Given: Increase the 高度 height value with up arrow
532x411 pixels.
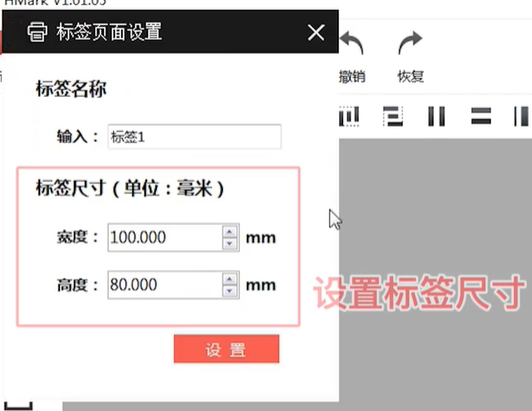Looking at the screenshot, I should (x=230, y=279).
